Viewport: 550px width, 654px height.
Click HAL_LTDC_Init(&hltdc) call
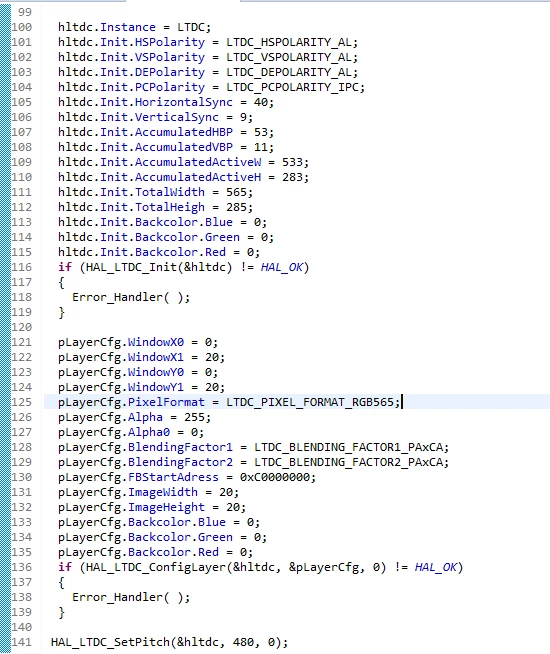[x=159, y=267]
